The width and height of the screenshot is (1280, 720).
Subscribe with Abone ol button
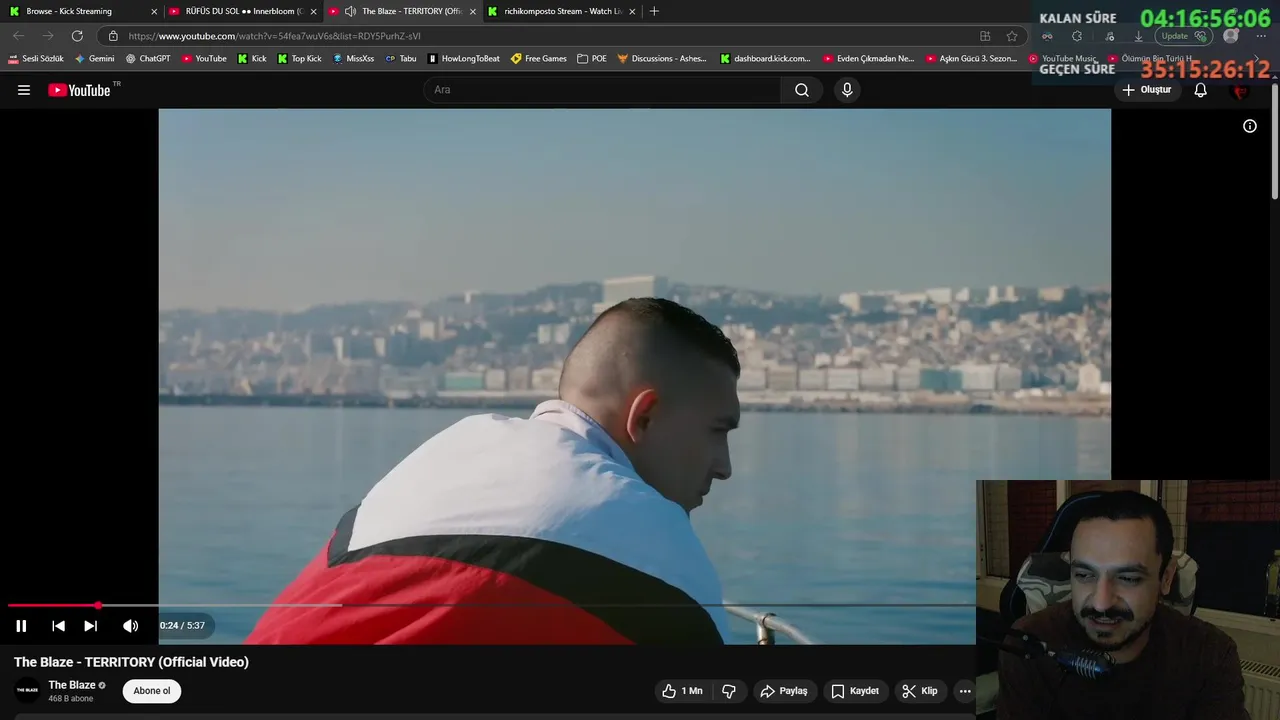[152, 691]
